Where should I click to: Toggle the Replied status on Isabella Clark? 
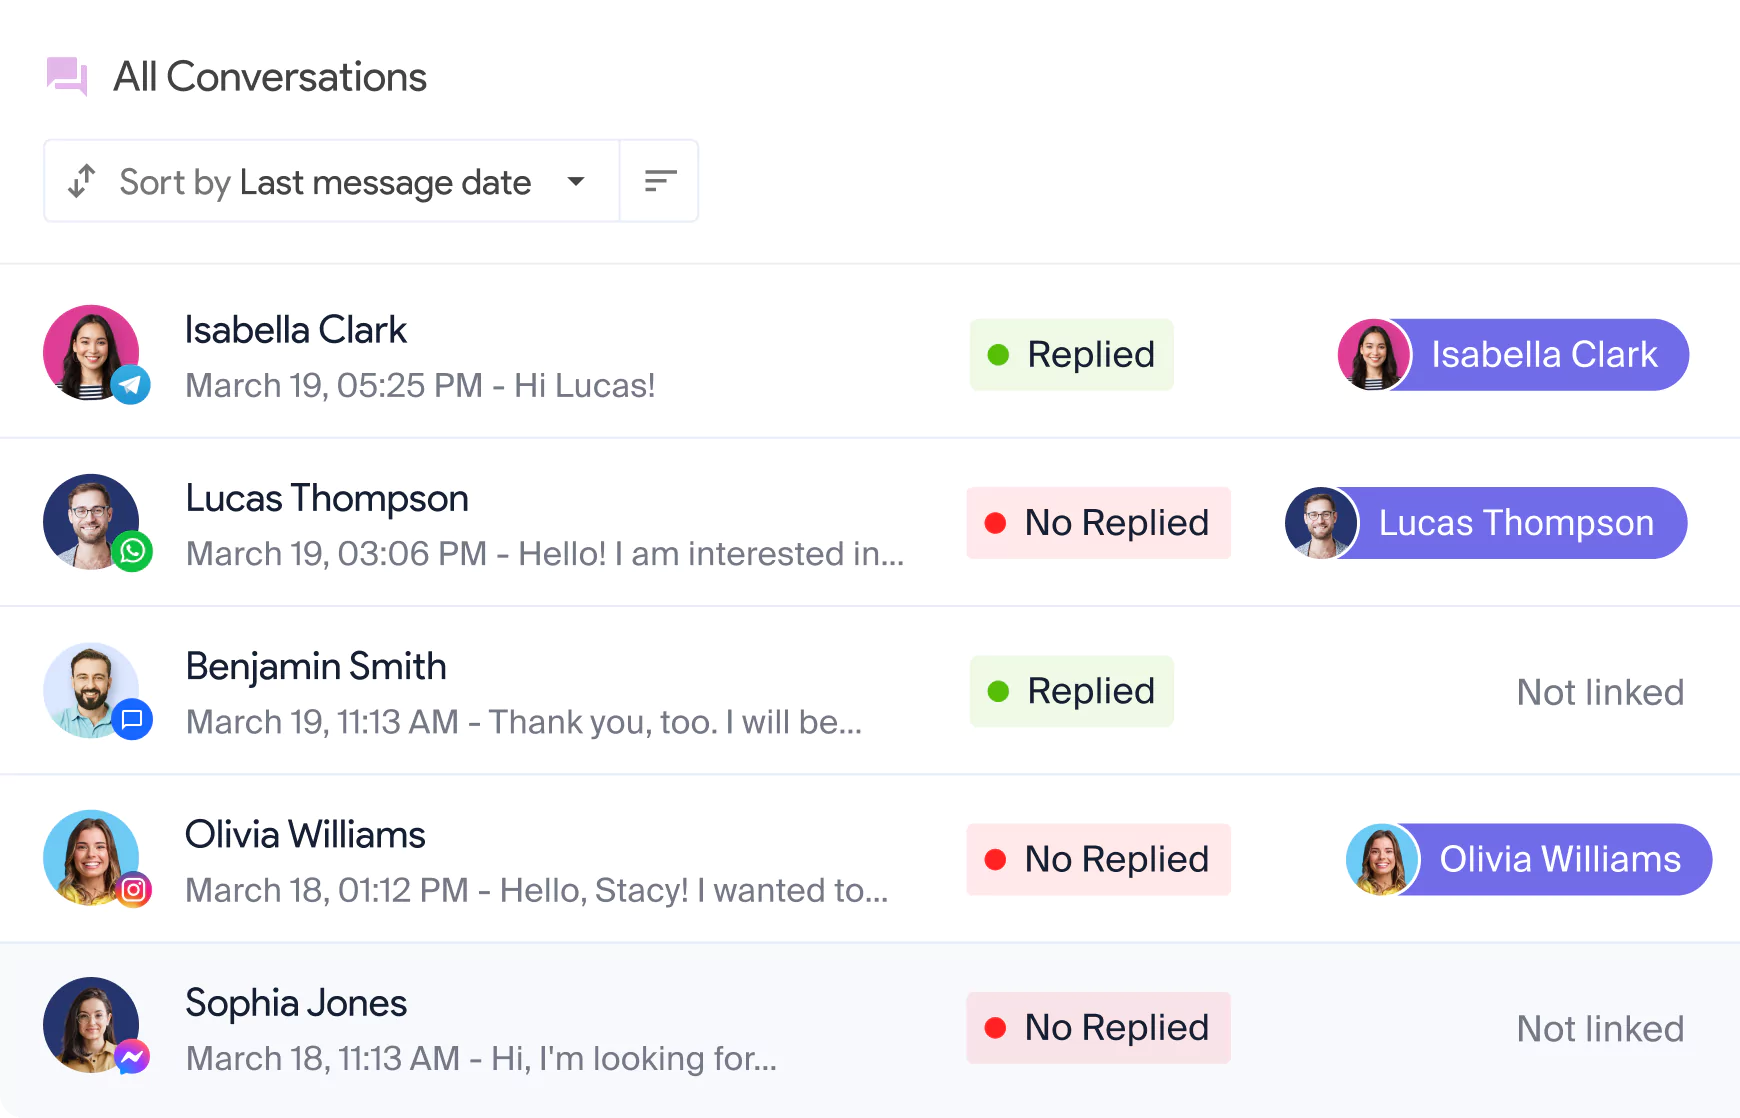pyautogui.click(x=1071, y=354)
